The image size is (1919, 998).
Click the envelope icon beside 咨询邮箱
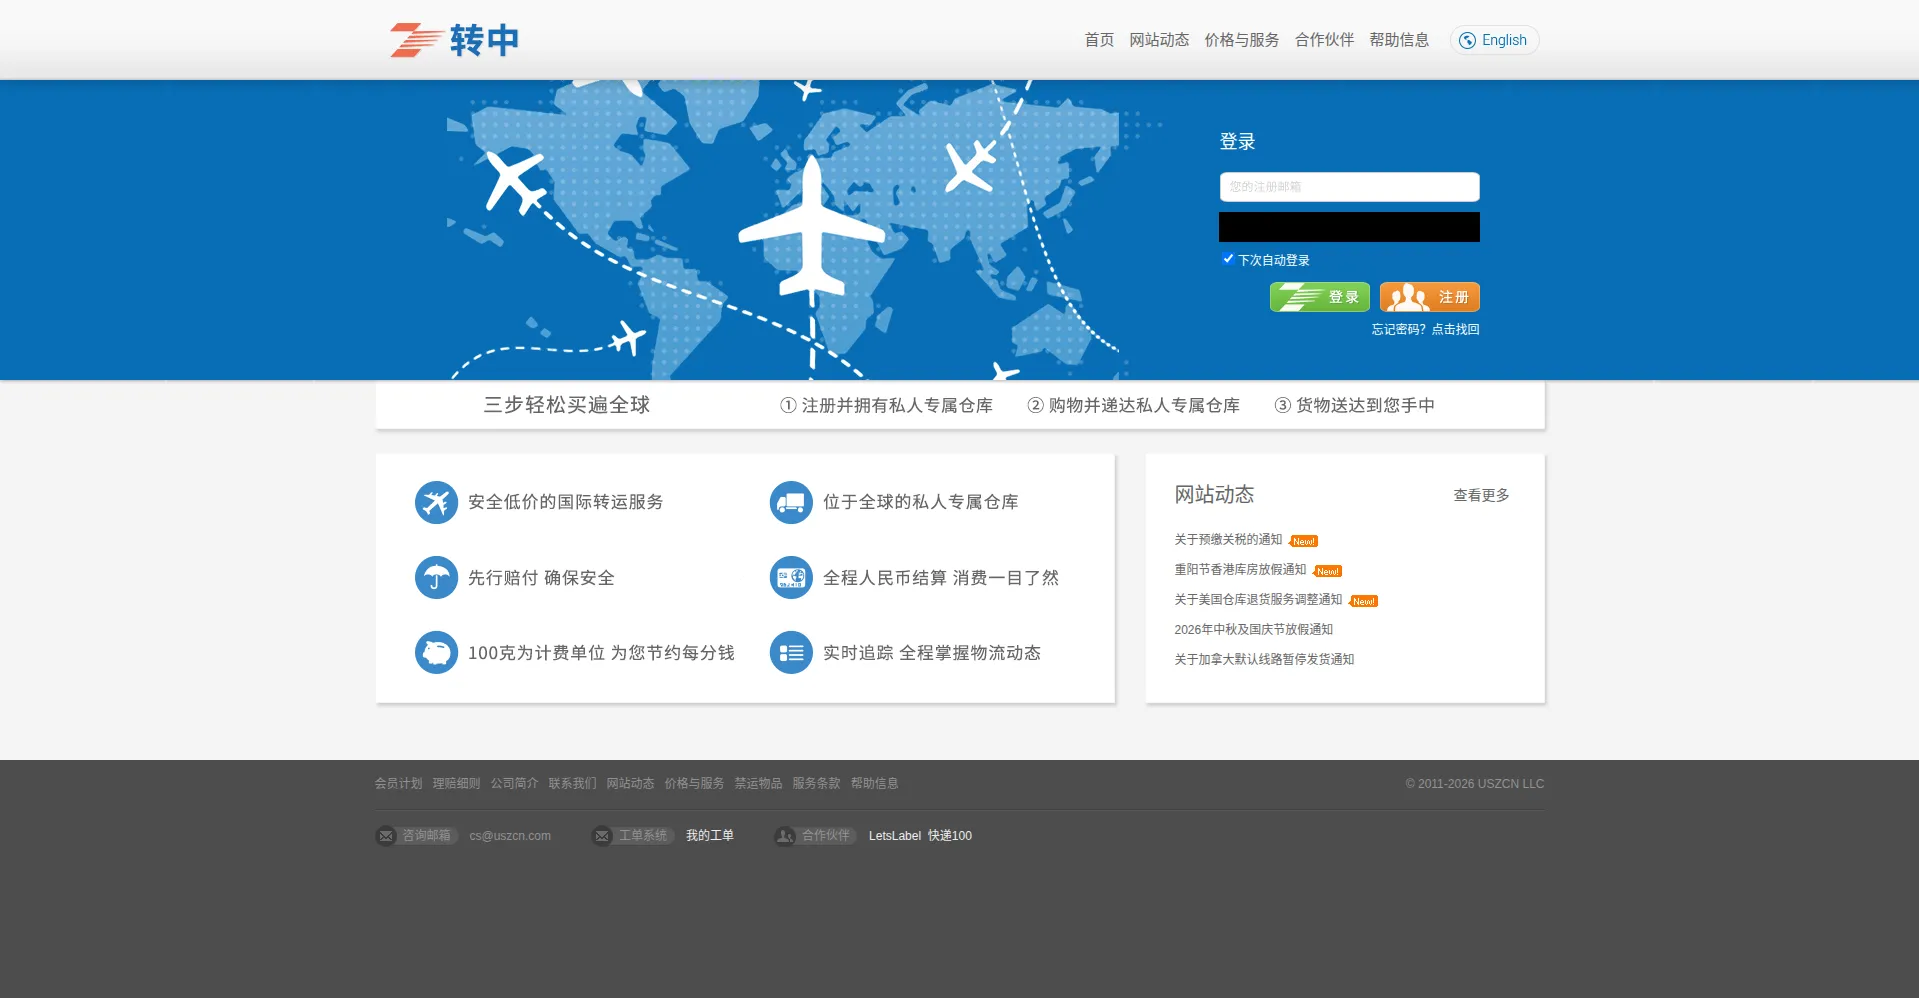pos(386,836)
